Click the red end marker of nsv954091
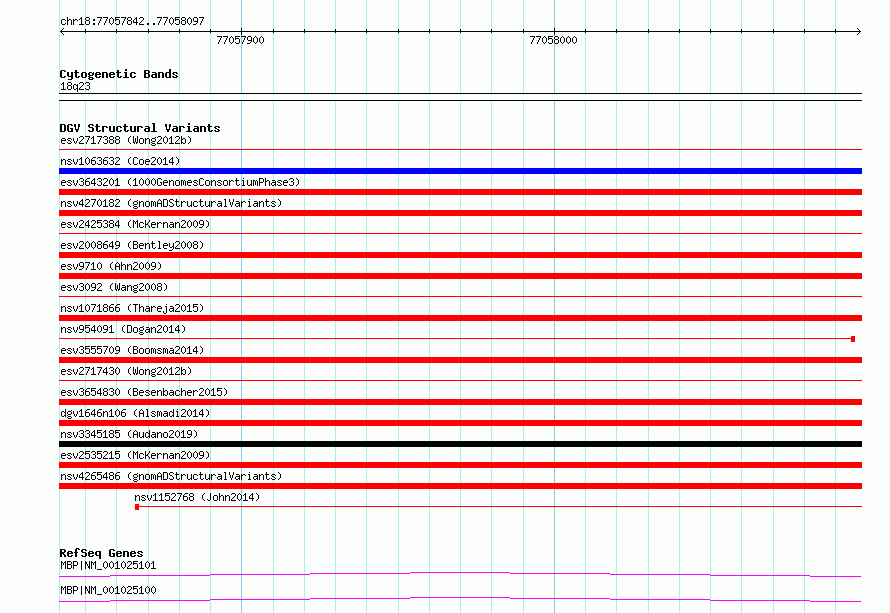The height and width of the screenshot is (613, 890). point(853,339)
